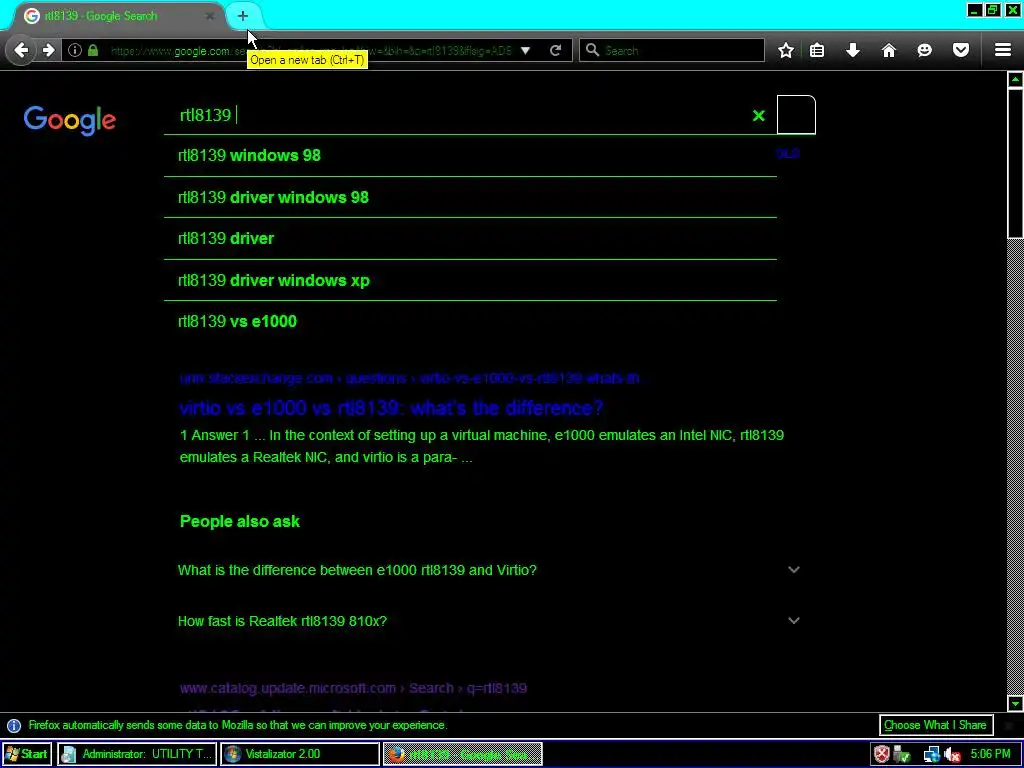
Task: Switch to Vistalizator 2.00 taskbar window
Action: coord(300,754)
